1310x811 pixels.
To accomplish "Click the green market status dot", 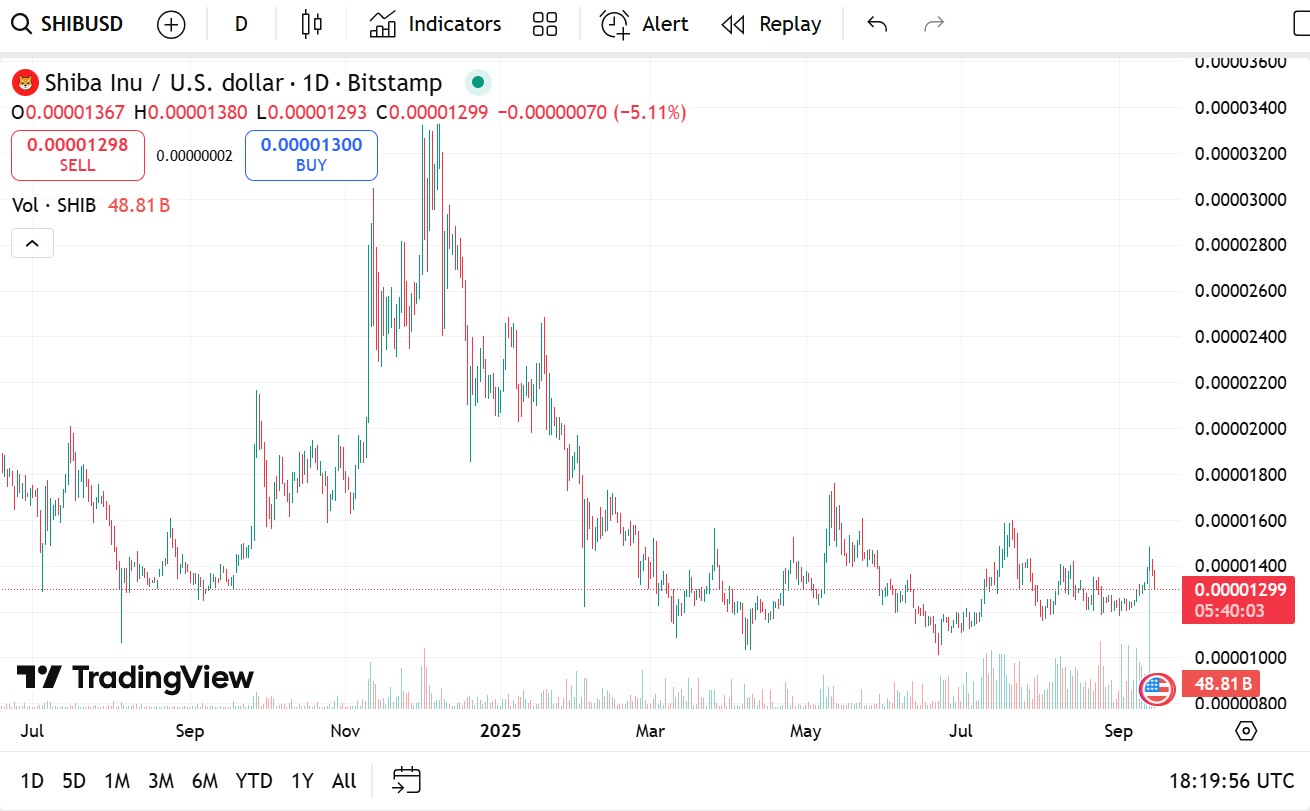I will 477,82.
